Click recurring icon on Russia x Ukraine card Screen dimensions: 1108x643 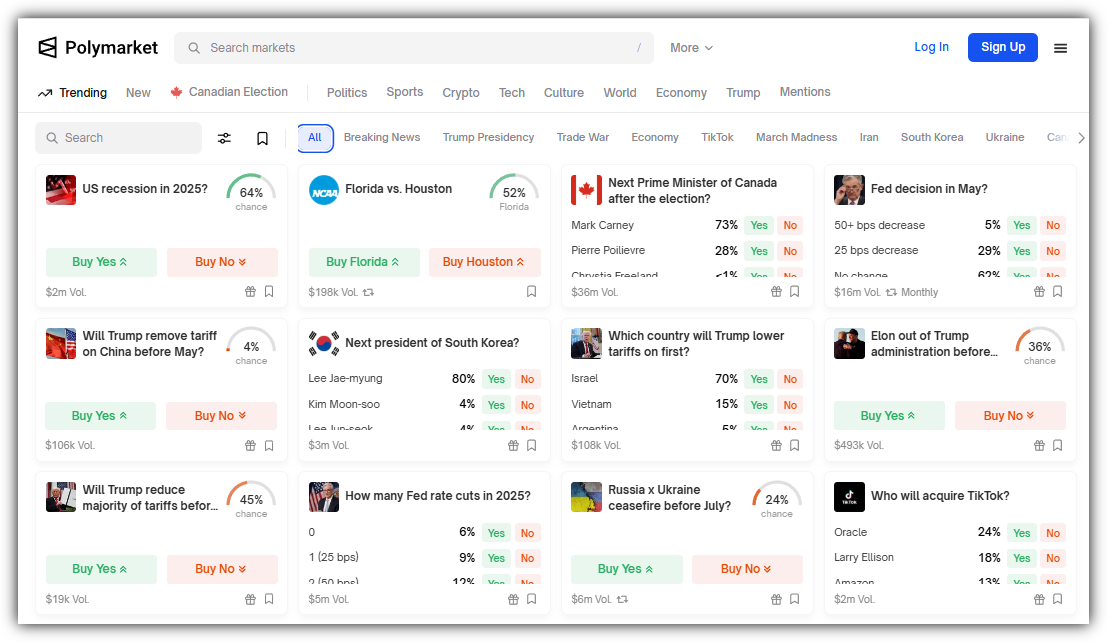click(x=622, y=599)
